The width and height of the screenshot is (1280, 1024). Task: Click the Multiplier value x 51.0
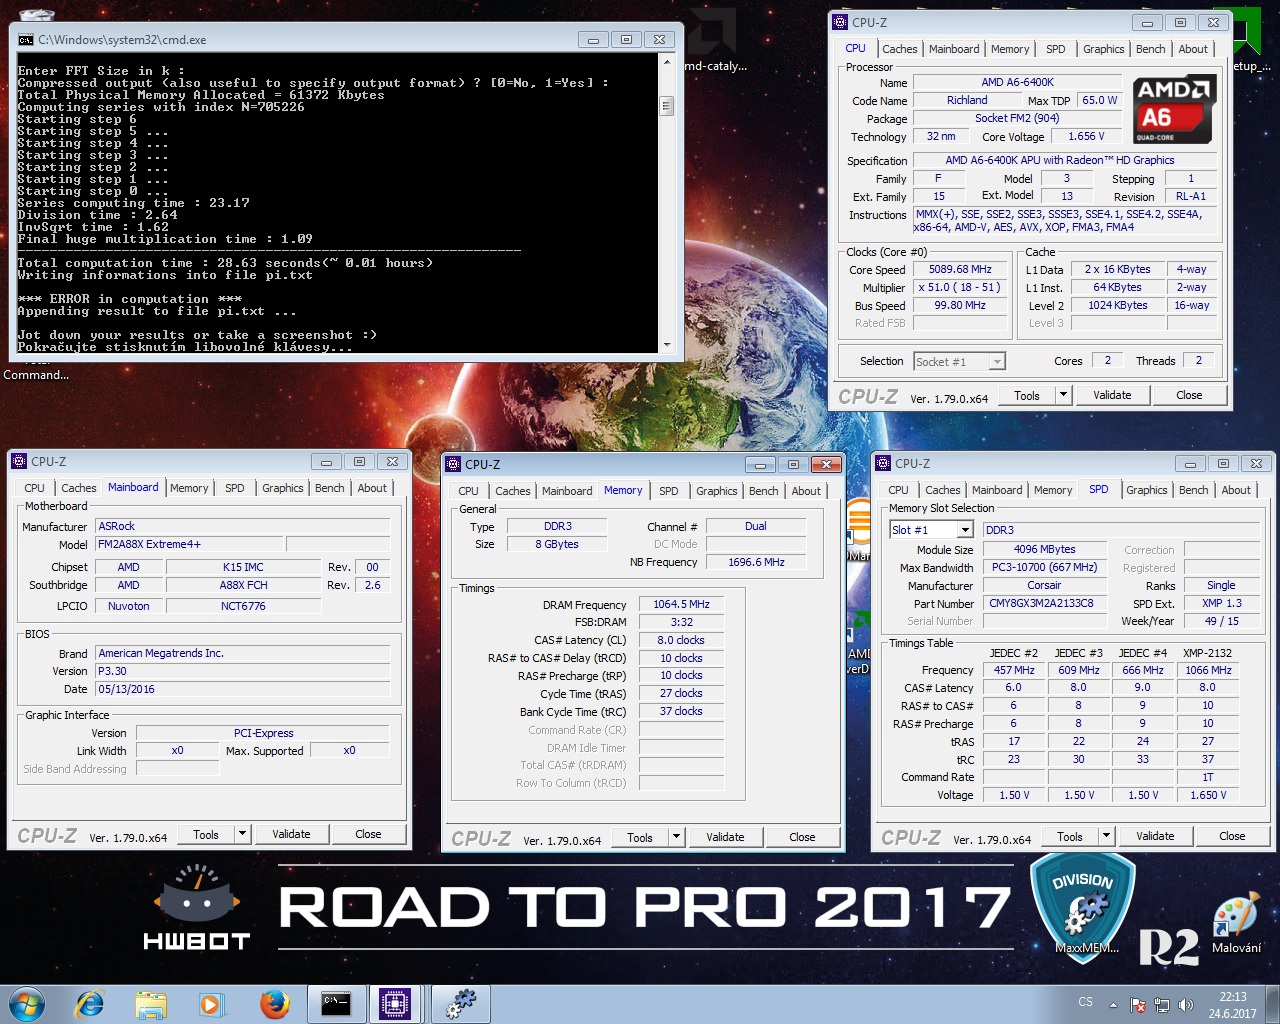[x=960, y=288]
